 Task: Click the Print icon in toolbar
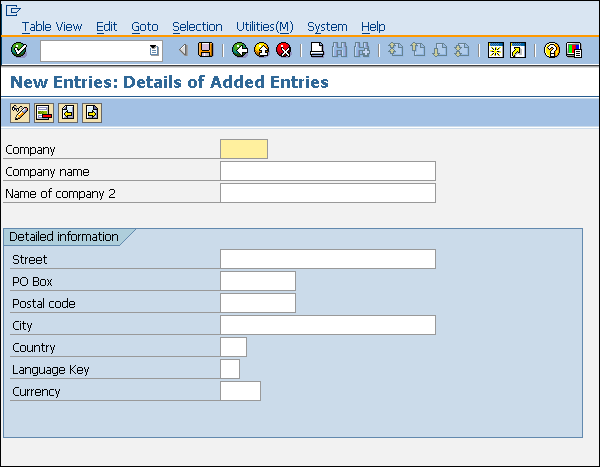click(x=316, y=50)
